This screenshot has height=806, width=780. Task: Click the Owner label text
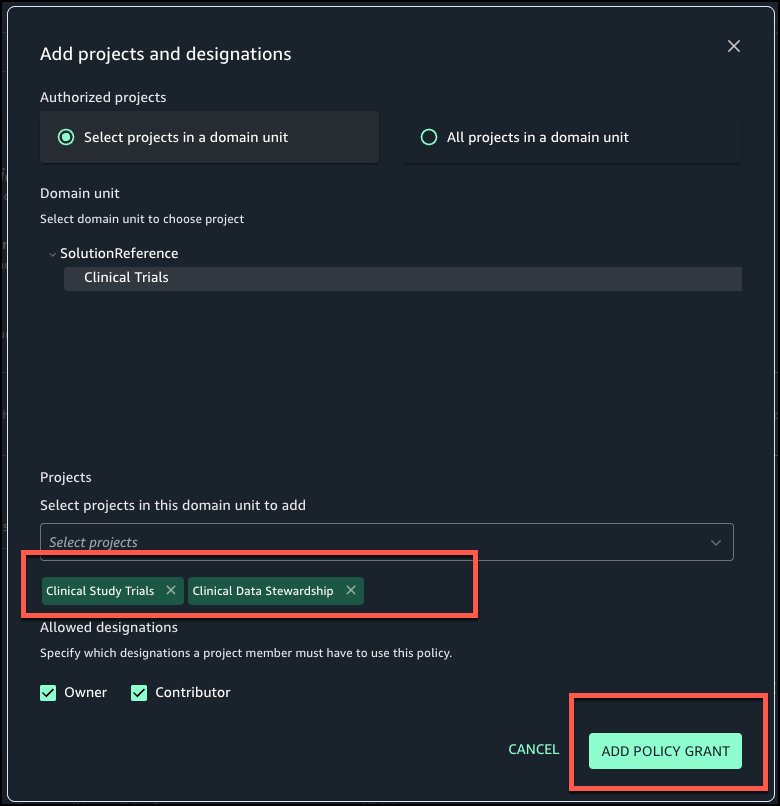85,692
